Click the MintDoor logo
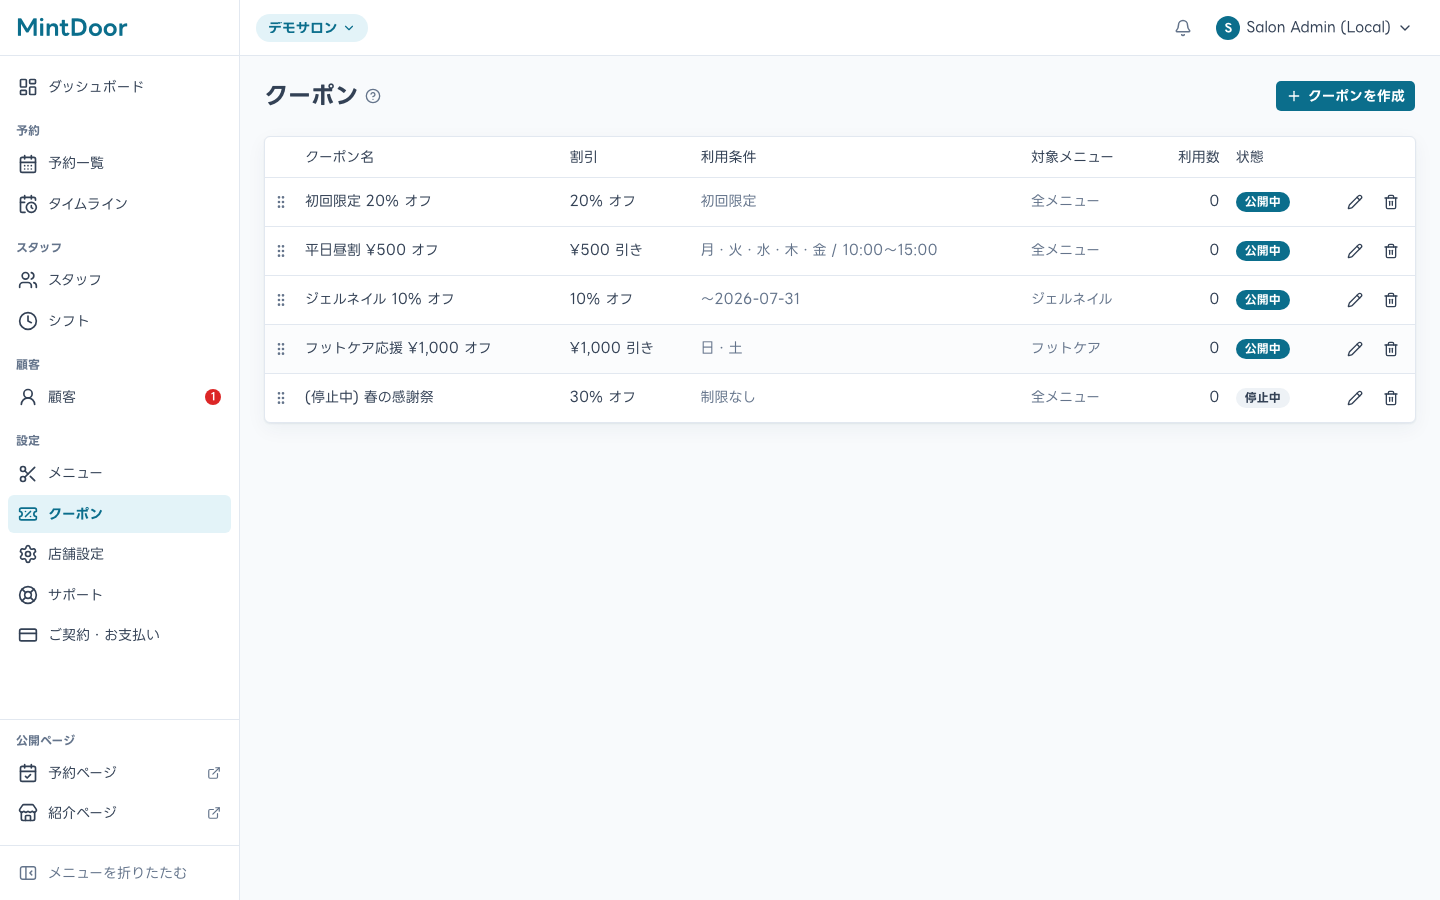This screenshot has width=1440, height=900. [x=72, y=27]
